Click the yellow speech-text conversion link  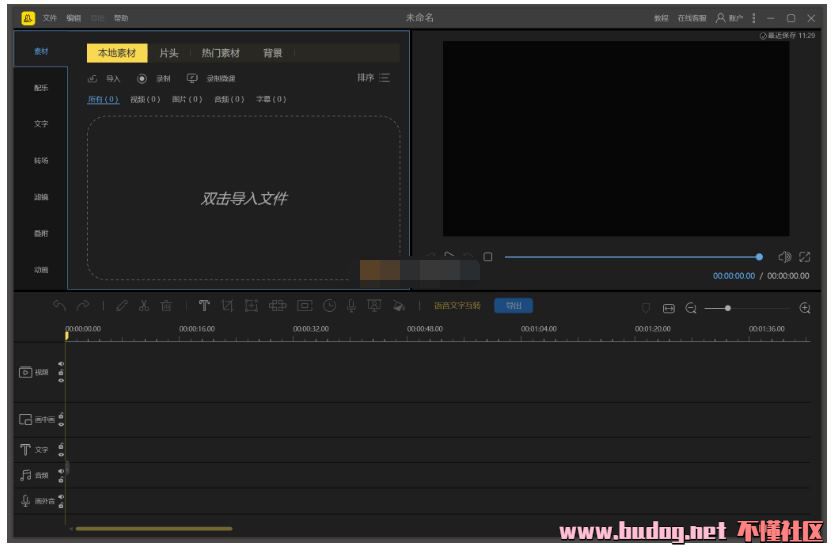[x=457, y=305]
